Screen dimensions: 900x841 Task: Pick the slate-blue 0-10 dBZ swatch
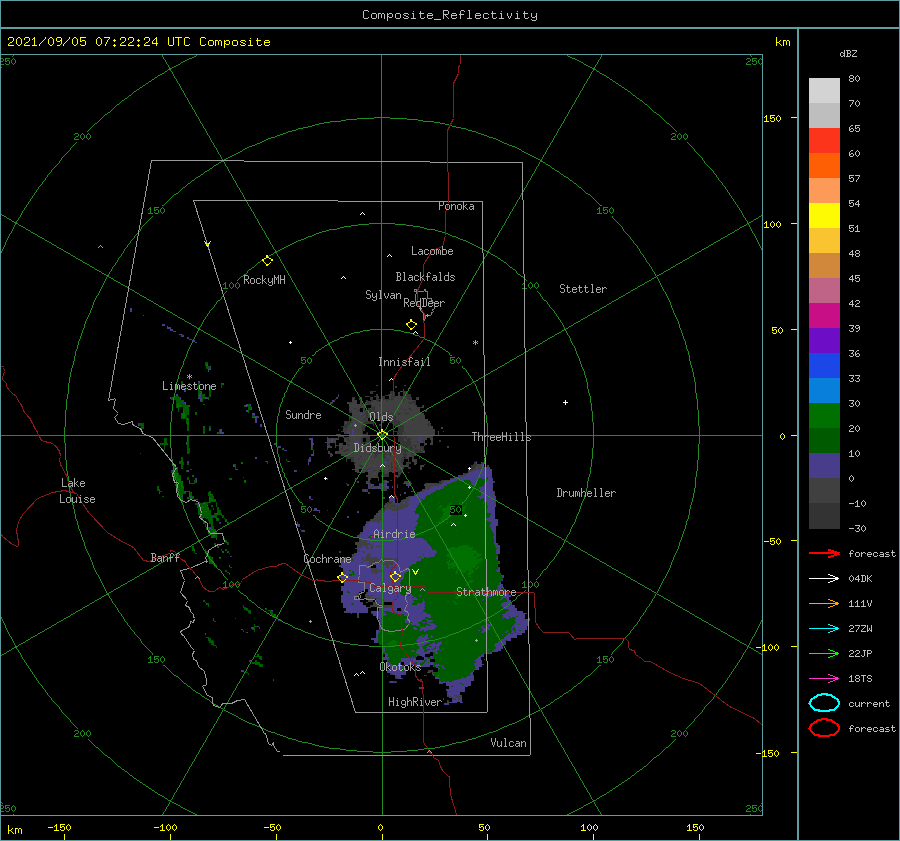tap(824, 466)
